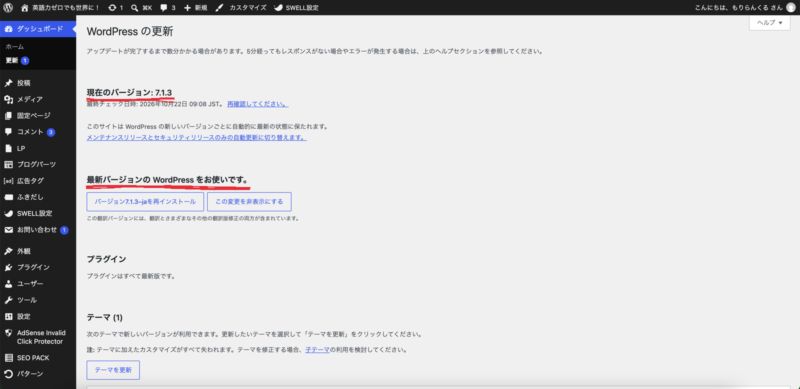Image resolution: width=800 pixels, height=389 pixels.
Task: Click the ブログパーツ icon
Action: coord(8,164)
